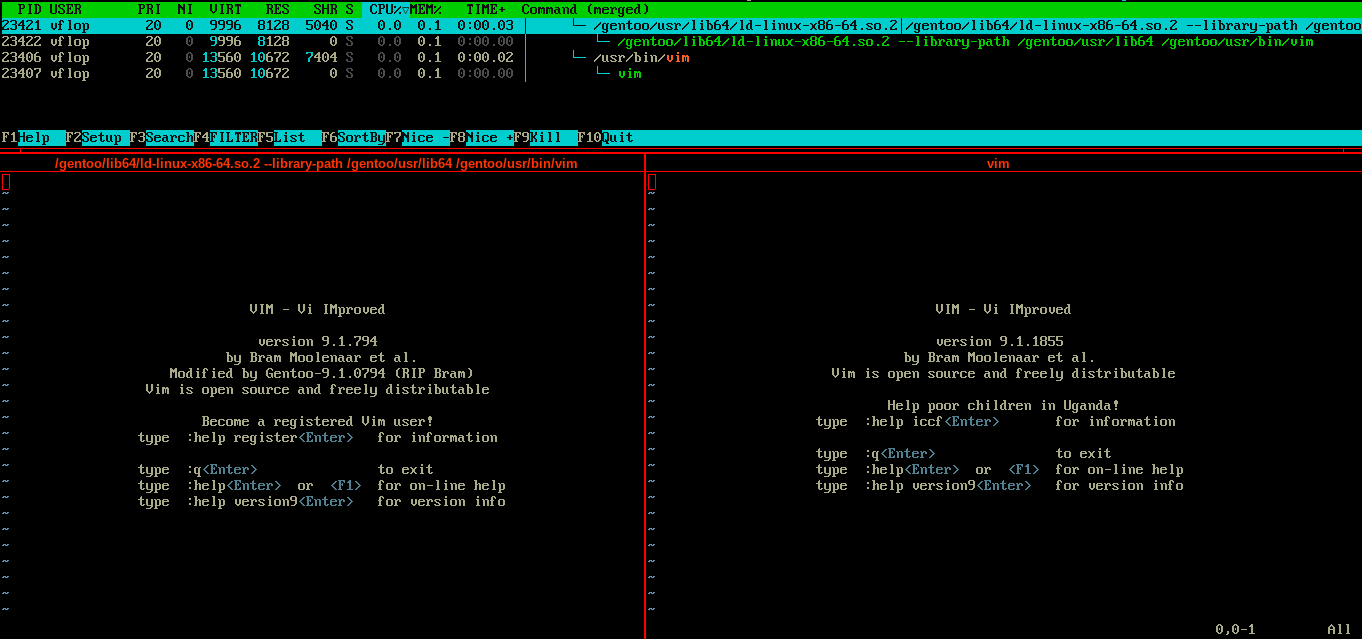Sort by RES column header
Viewport: 1362px width, 639px height.
tap(277, 9)
